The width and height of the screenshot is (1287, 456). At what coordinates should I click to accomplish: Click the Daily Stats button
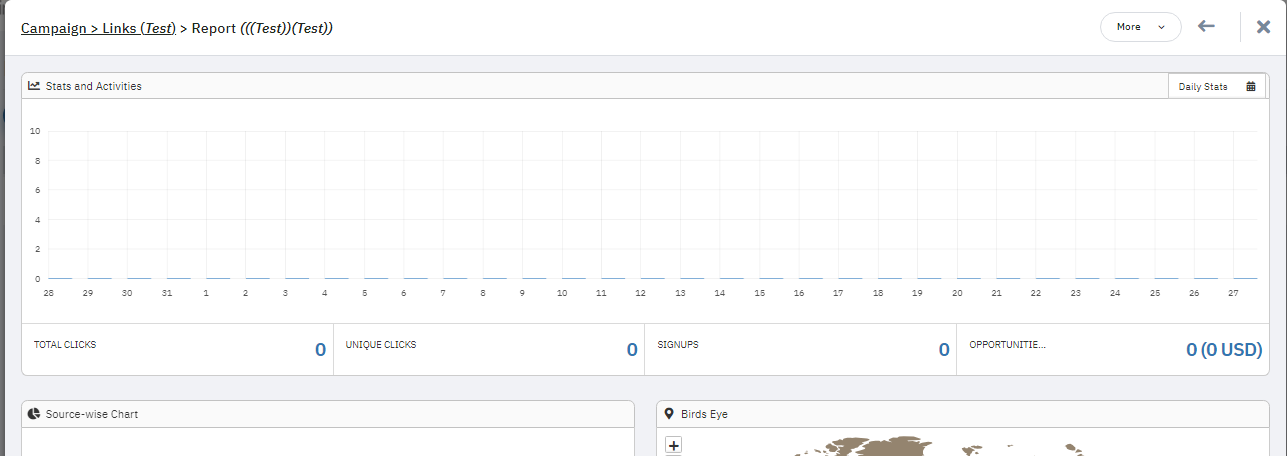(1217, 86)
